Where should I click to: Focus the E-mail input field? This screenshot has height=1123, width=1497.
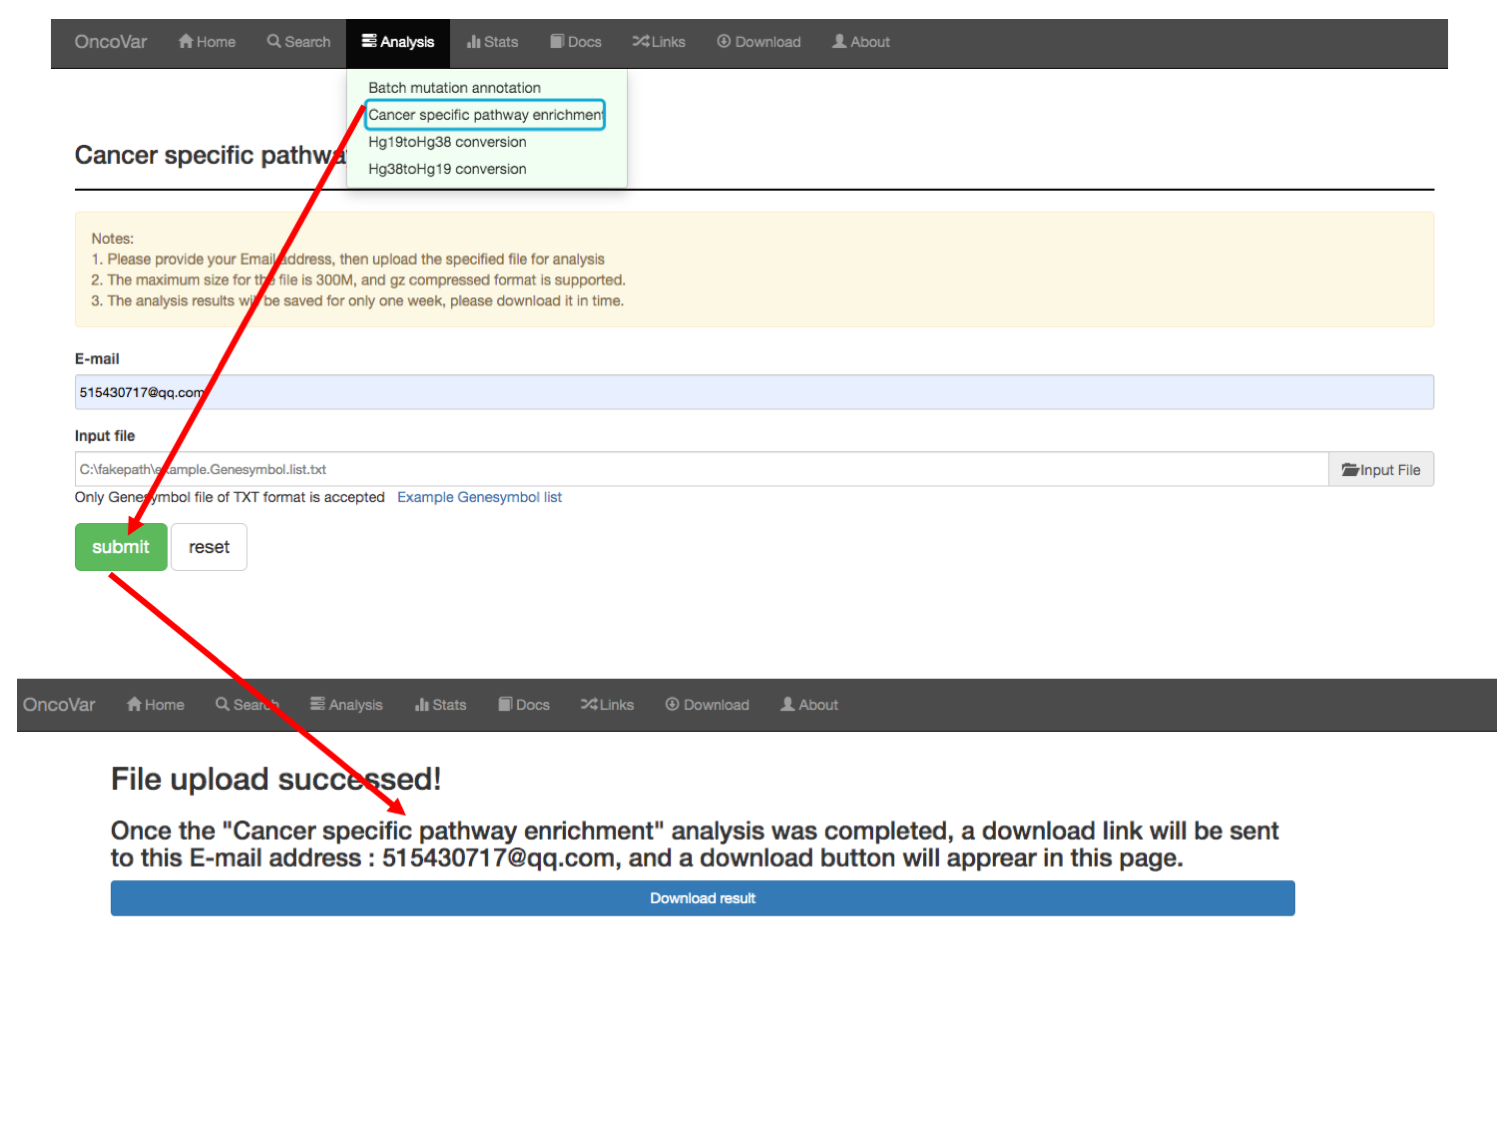pos(754,392)
